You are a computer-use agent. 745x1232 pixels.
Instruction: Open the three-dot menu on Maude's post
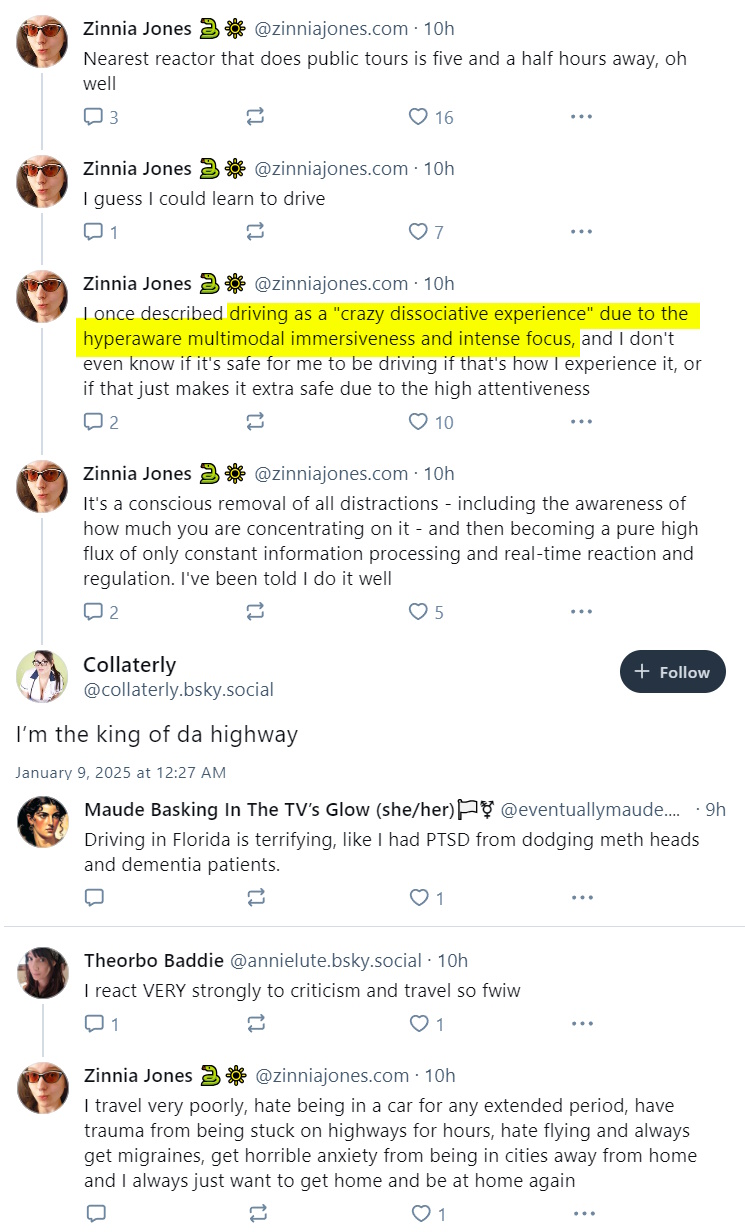(582, 898)
